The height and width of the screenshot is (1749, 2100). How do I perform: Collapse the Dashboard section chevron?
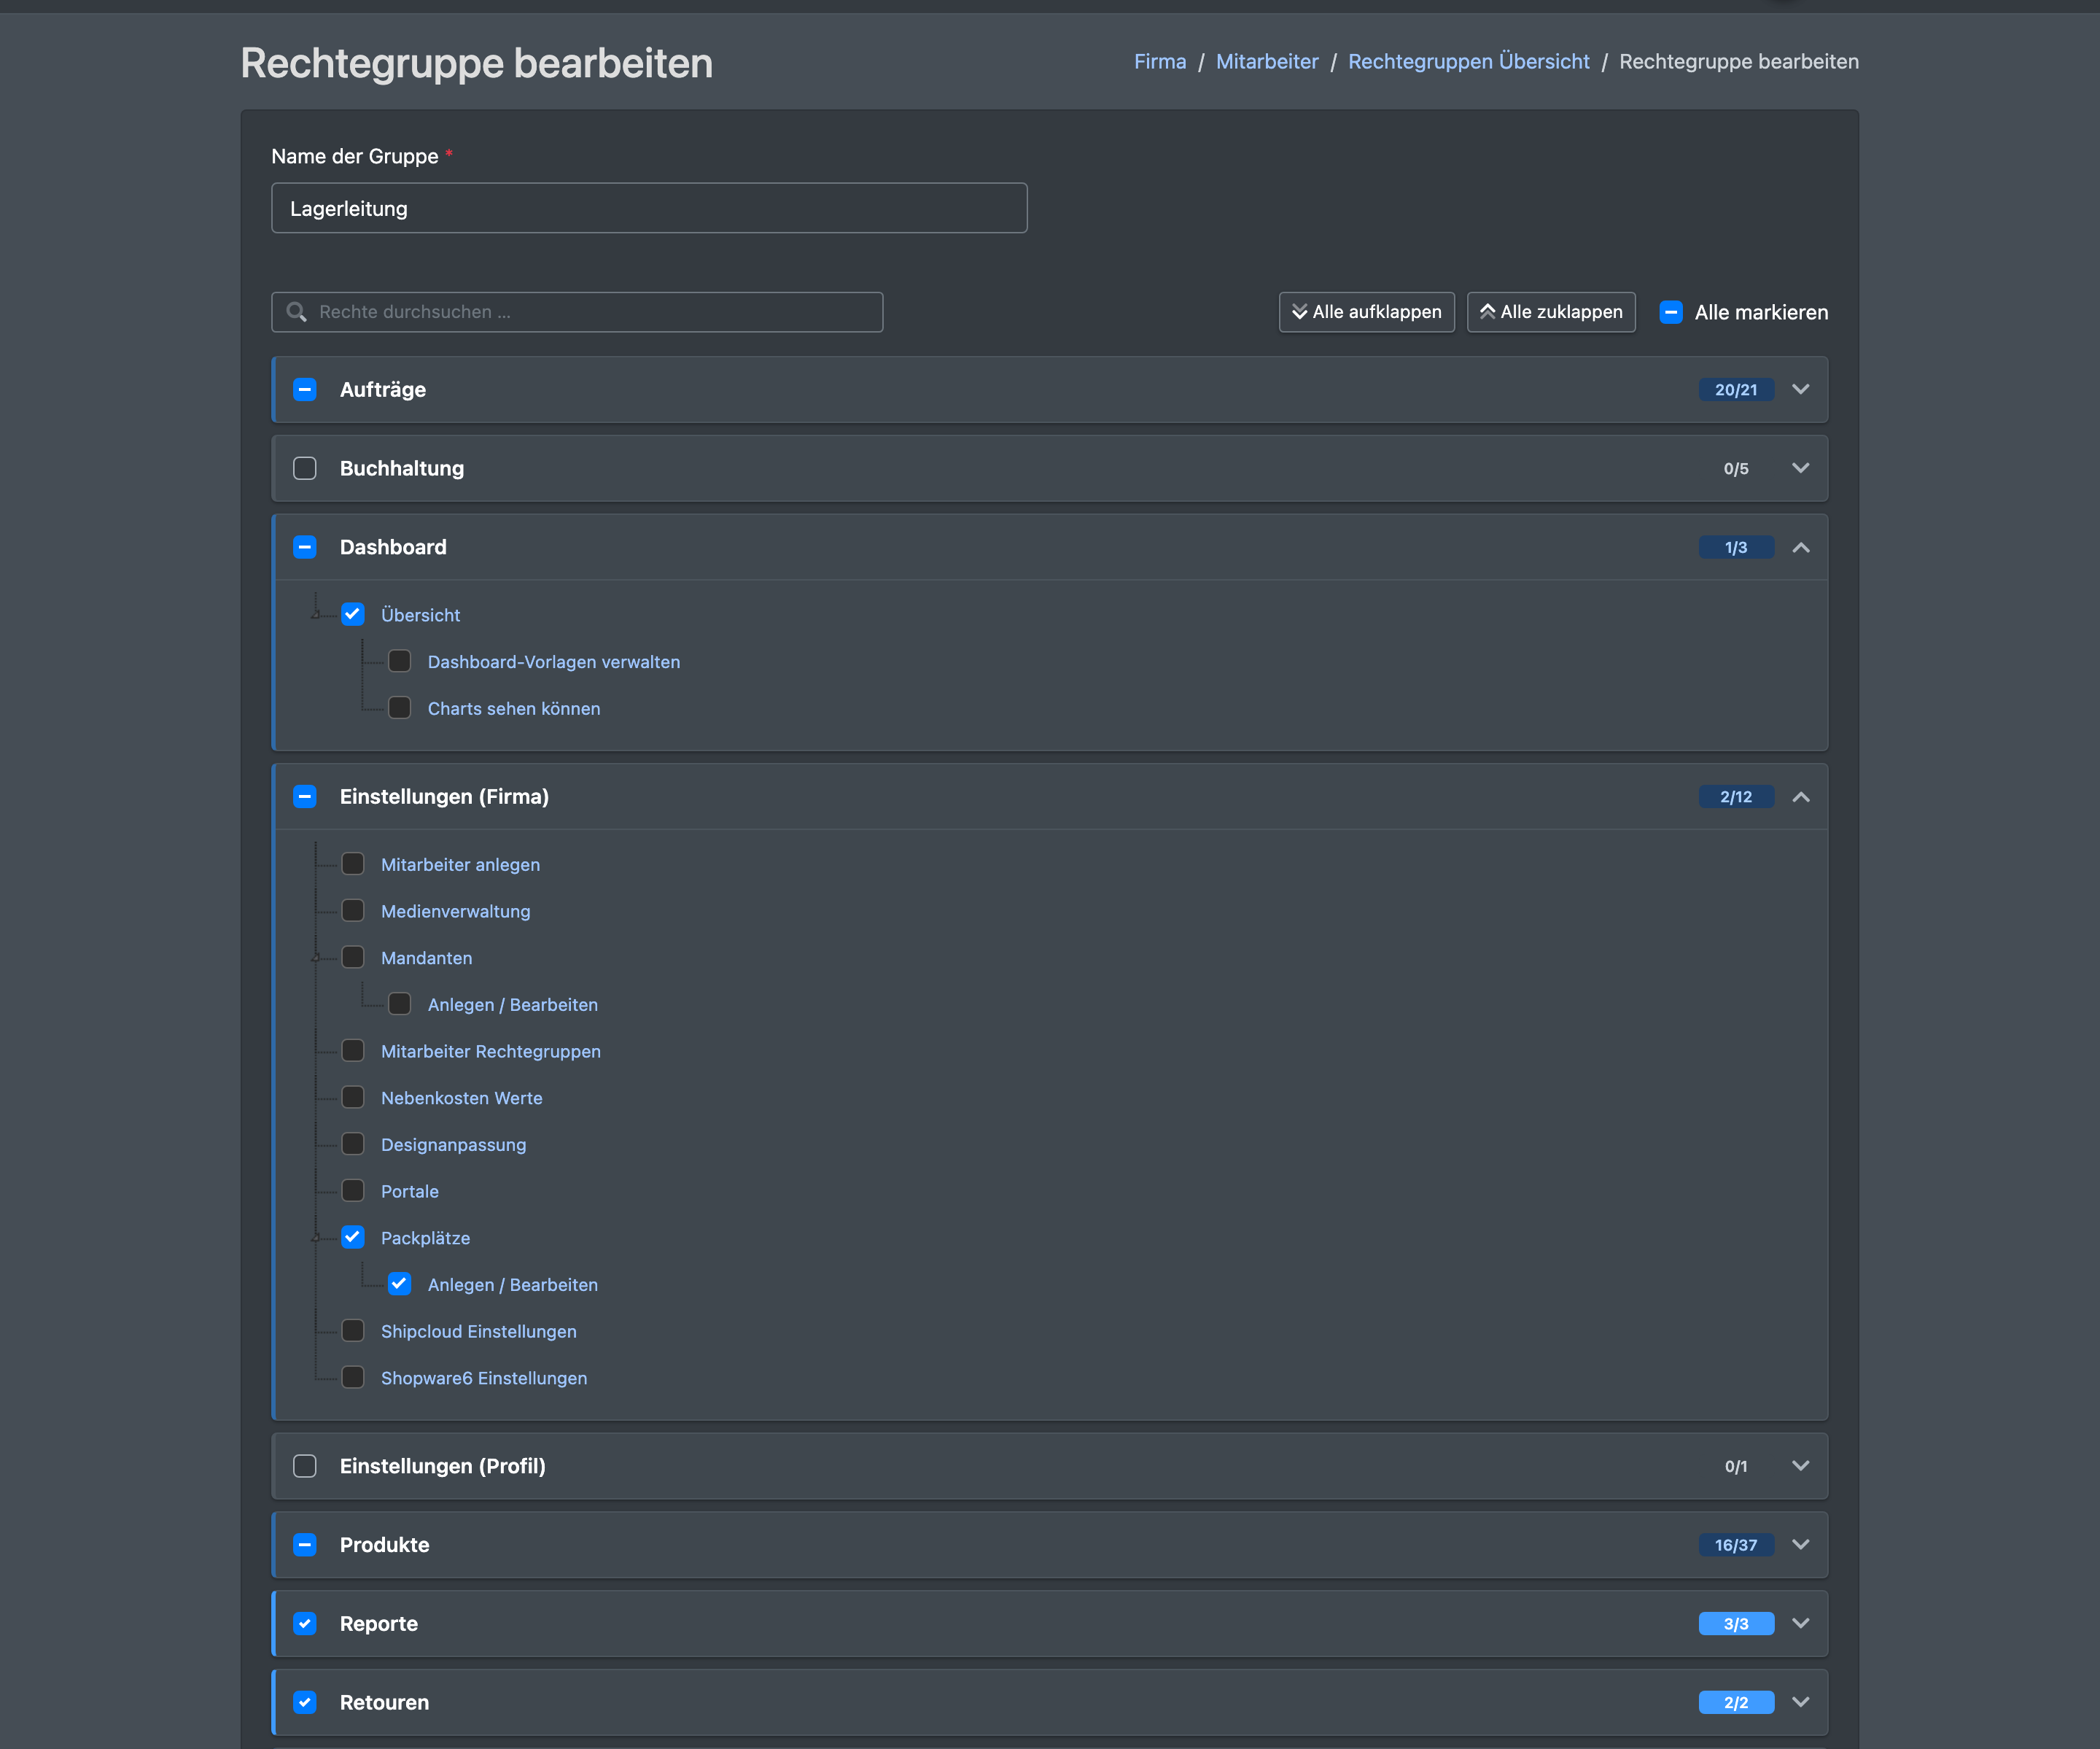click(x=1800, y=547)
